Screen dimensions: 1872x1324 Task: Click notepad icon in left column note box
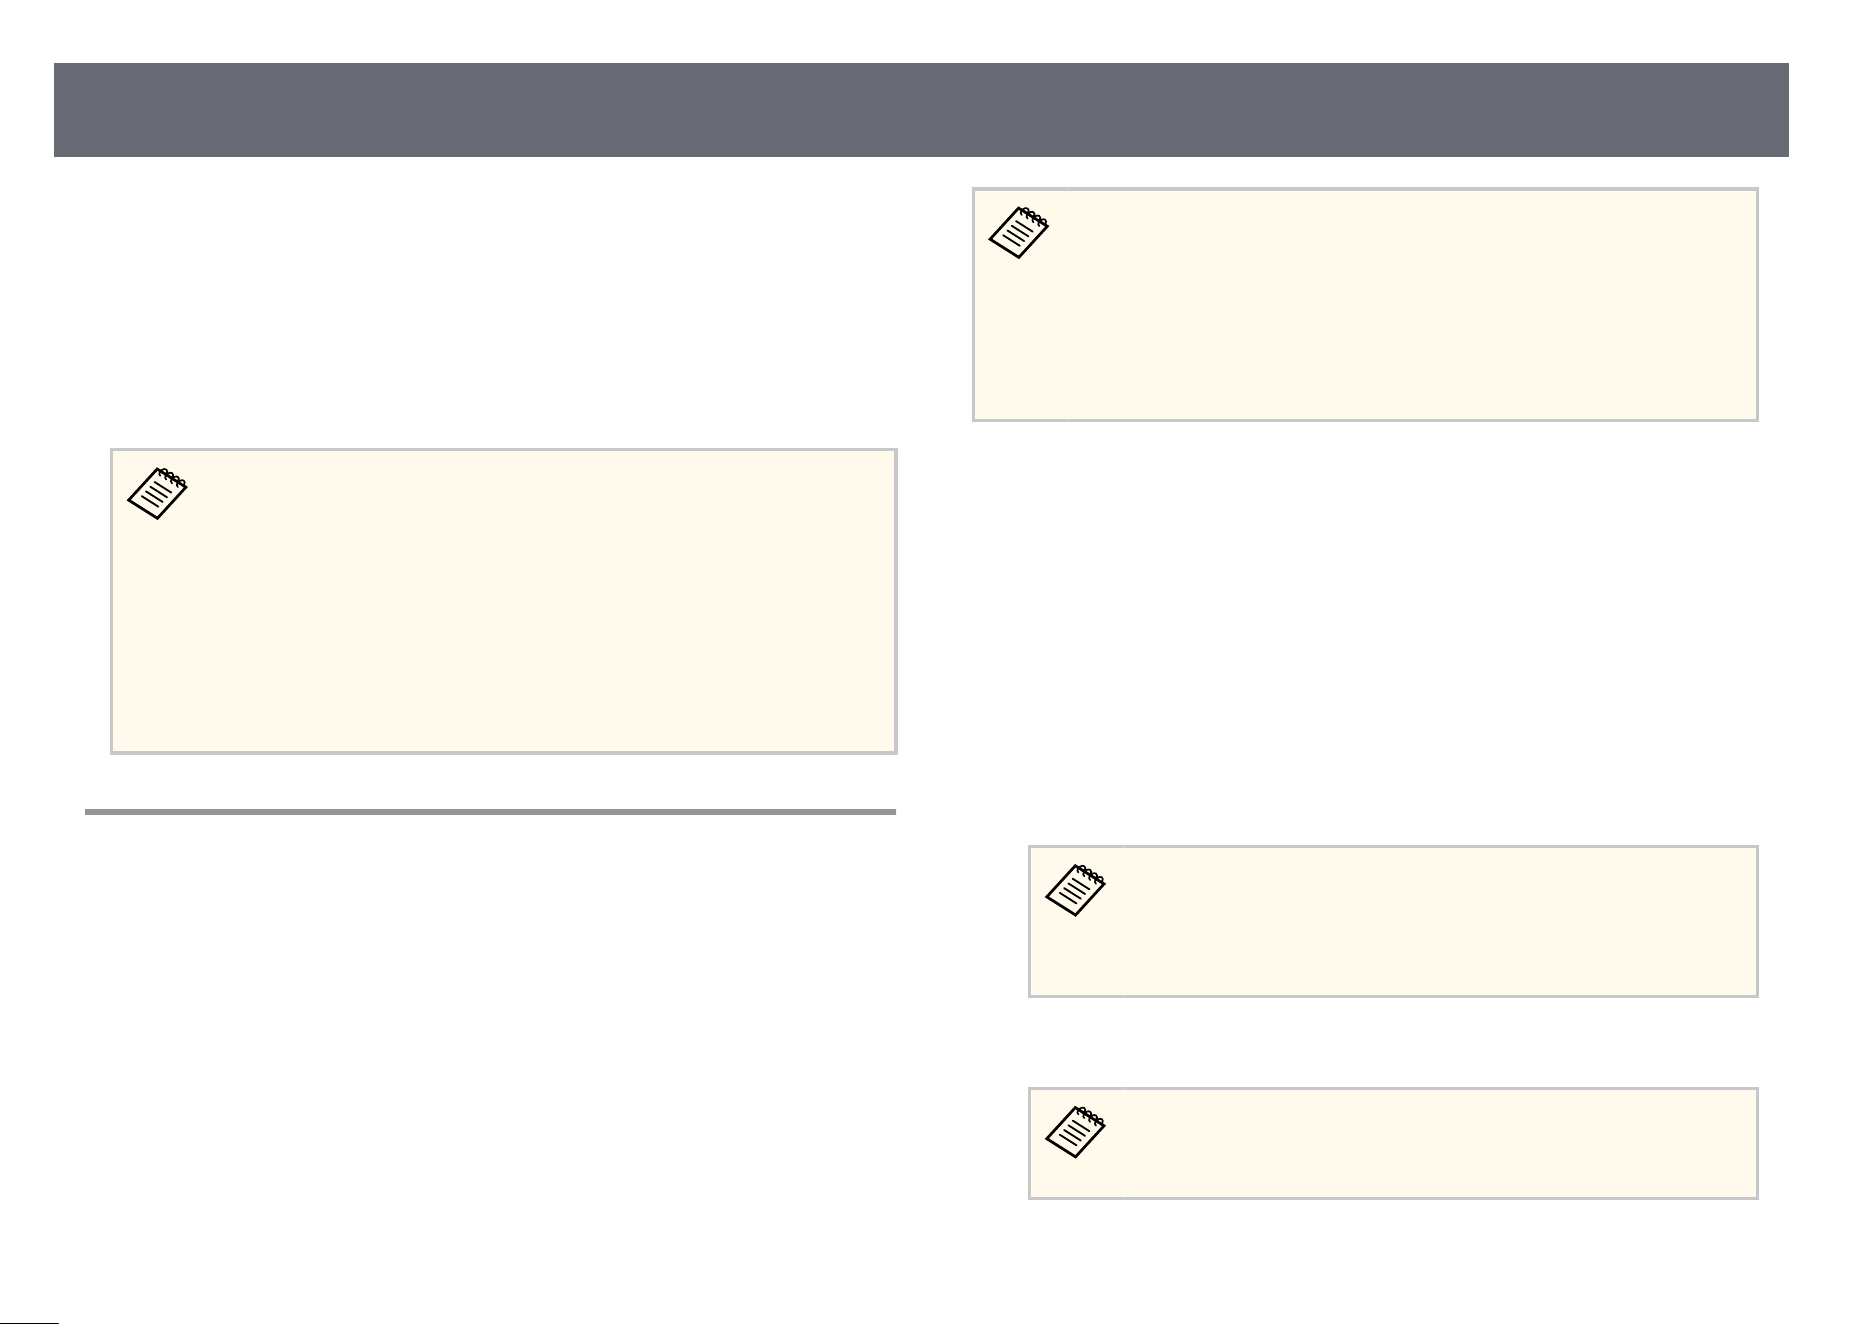[158, 493]
